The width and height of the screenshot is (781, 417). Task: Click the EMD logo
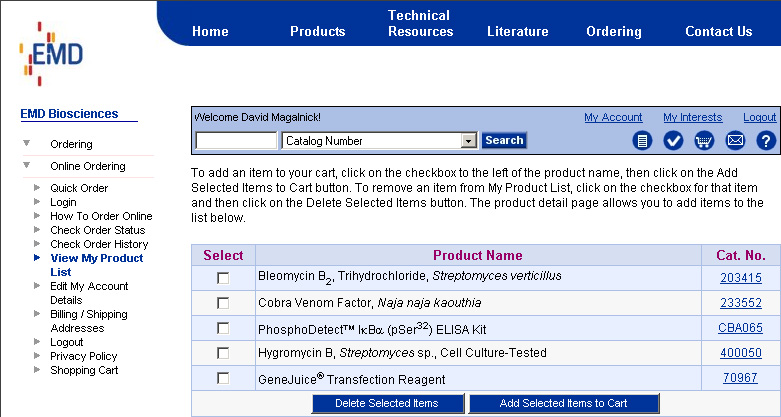pyautogui.click(x=51, y=53)
